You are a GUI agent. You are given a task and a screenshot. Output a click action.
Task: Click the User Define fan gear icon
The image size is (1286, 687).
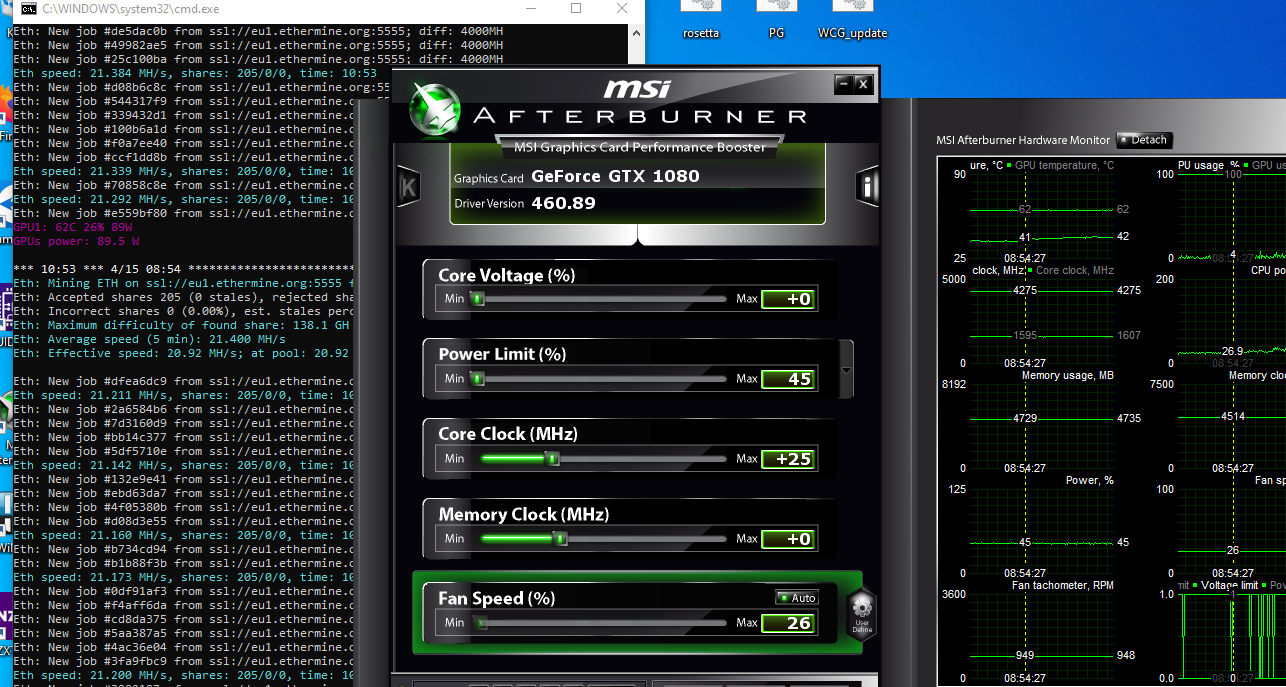coord(861,611)
